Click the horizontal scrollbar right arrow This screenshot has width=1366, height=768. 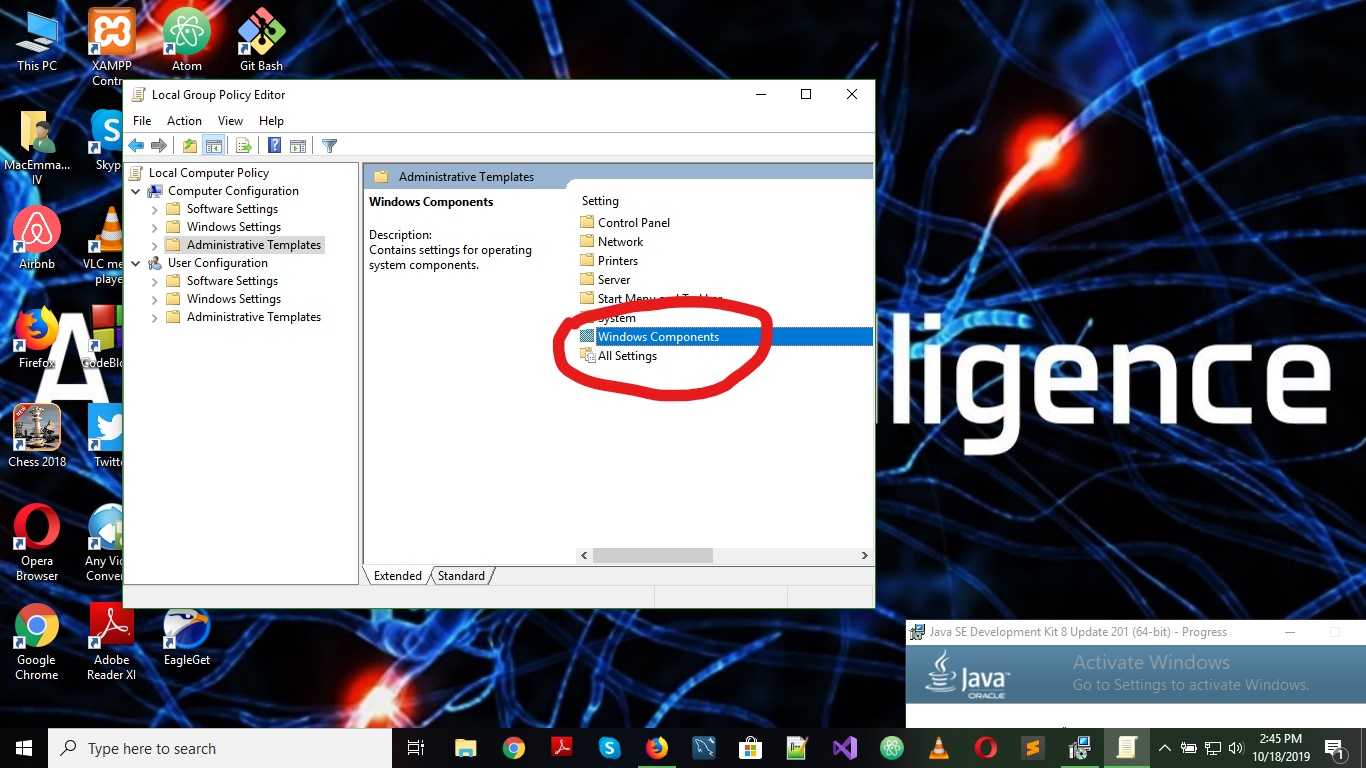[x=865, y=555]
